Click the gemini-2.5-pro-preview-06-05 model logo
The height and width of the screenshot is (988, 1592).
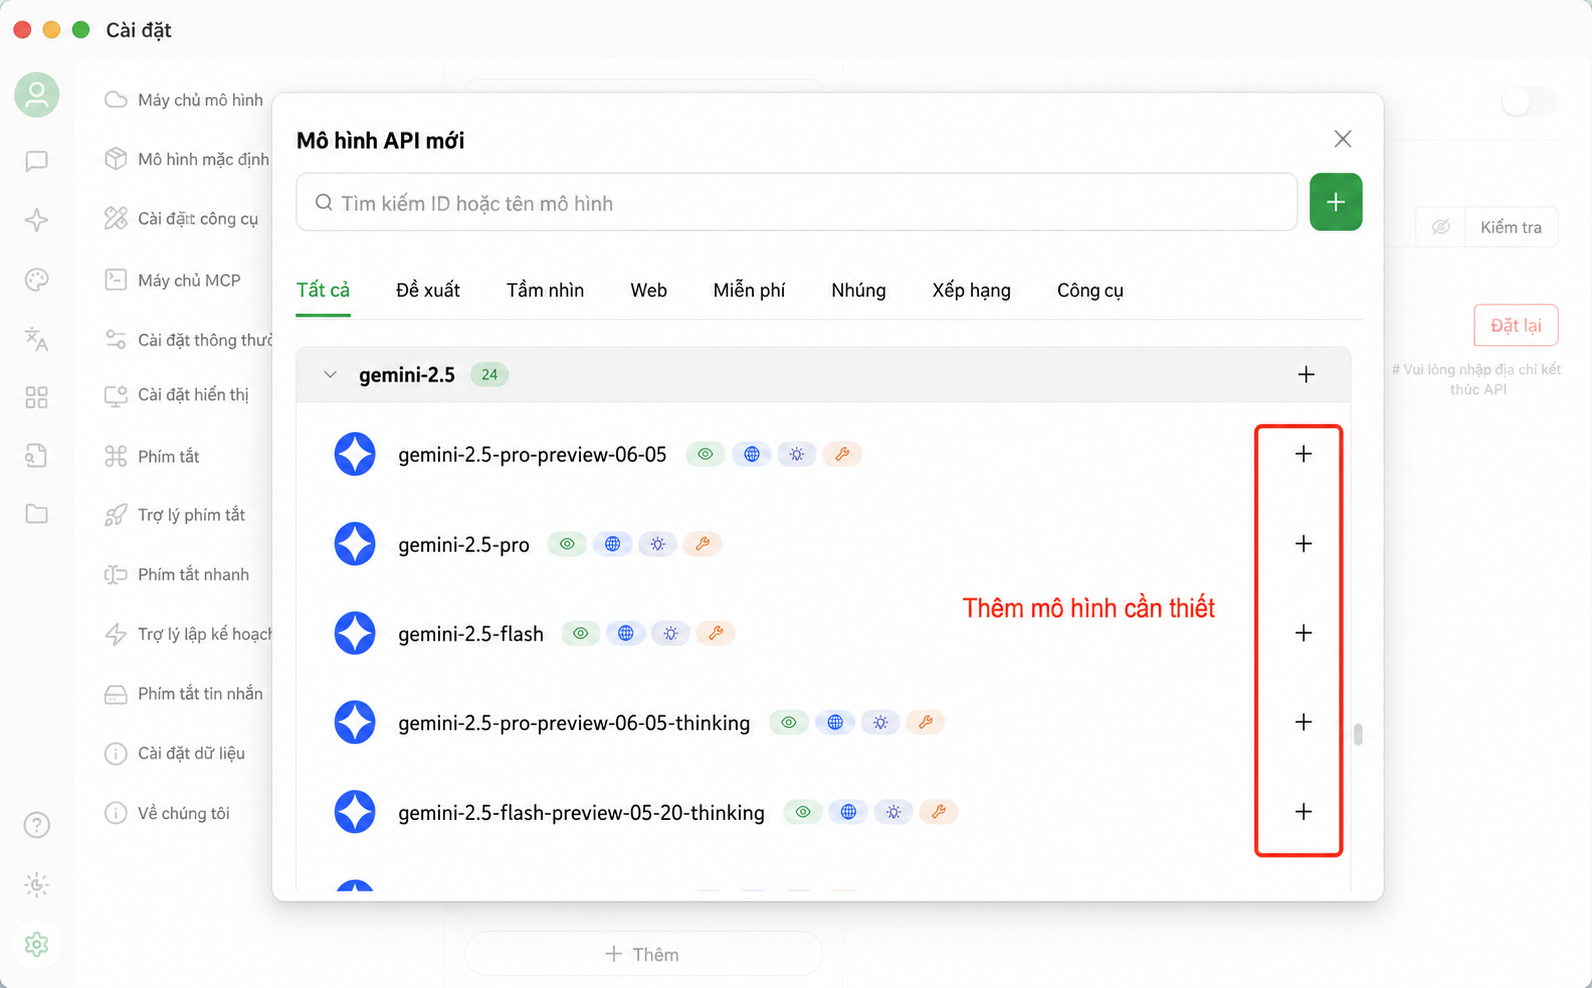tap(355, 454)
